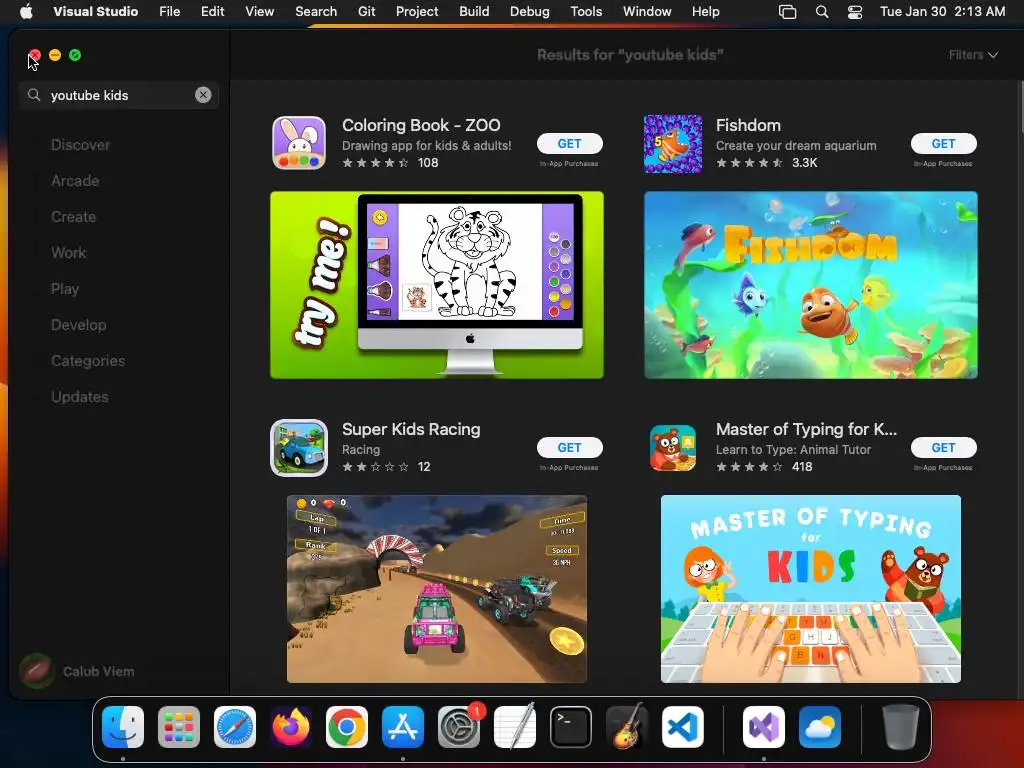Go to the Create section
Image resolution: width=1024 pixels, height=768 pixels.
[73, 217]
